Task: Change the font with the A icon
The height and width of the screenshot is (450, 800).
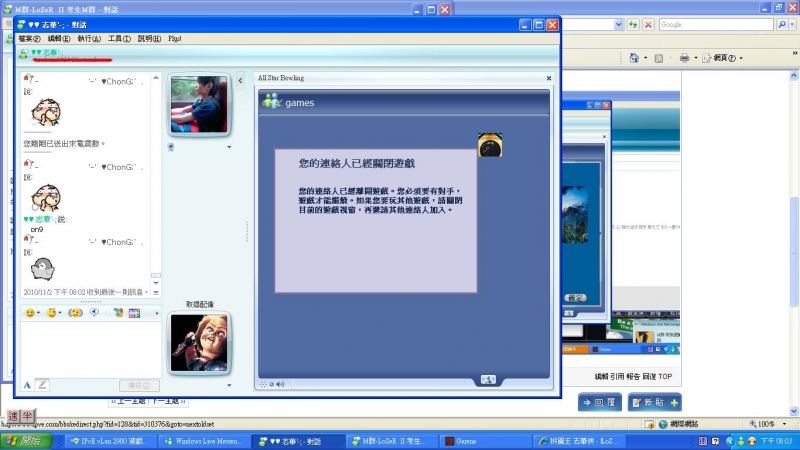Action: click(27, 385)
